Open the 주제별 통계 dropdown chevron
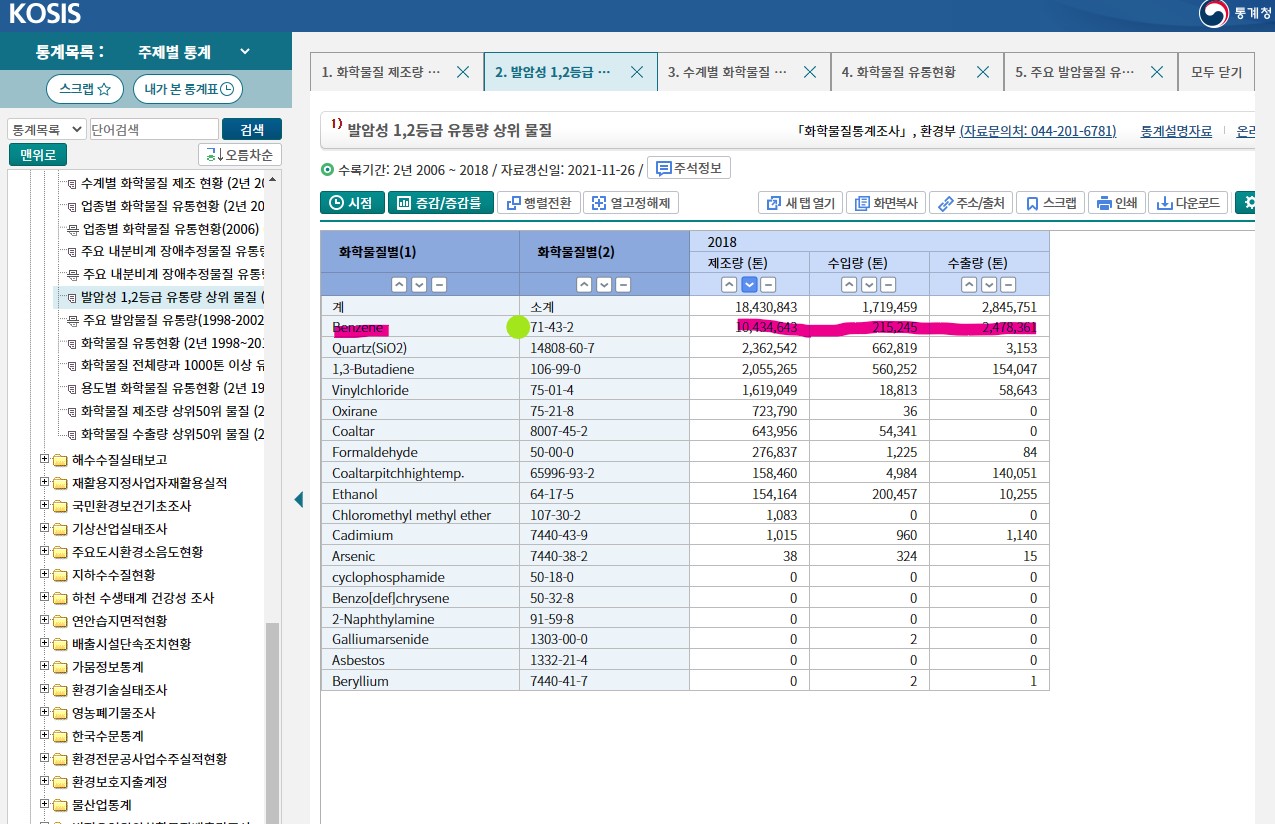This screenshot has width=1275, height=824. [245, 52]
